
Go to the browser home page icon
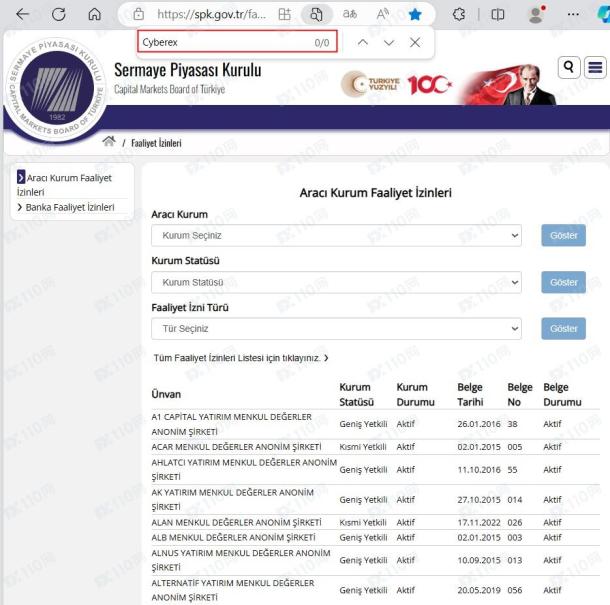(94, 15)
